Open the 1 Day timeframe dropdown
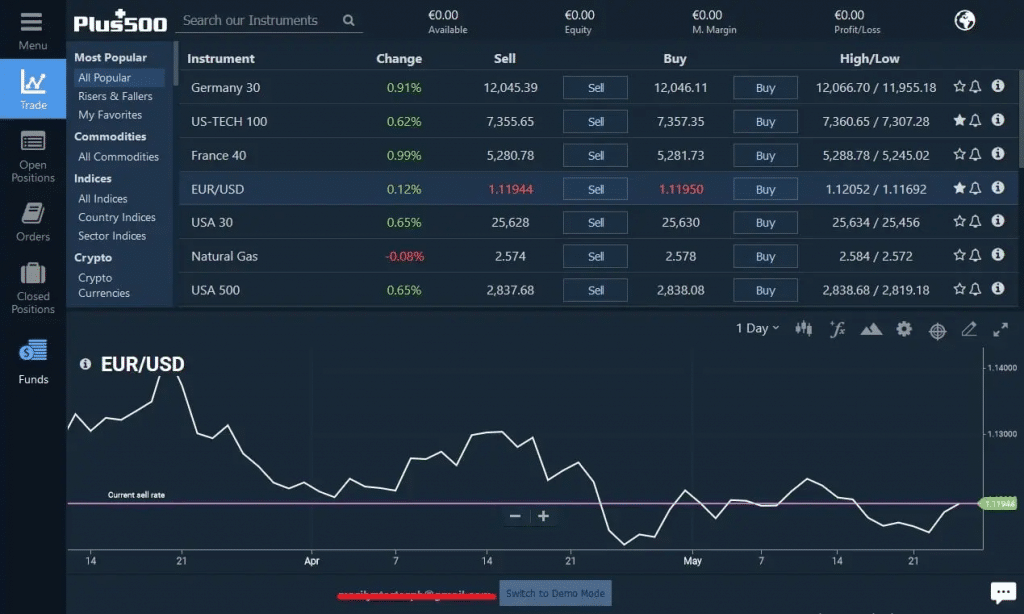 click(757, 329)
